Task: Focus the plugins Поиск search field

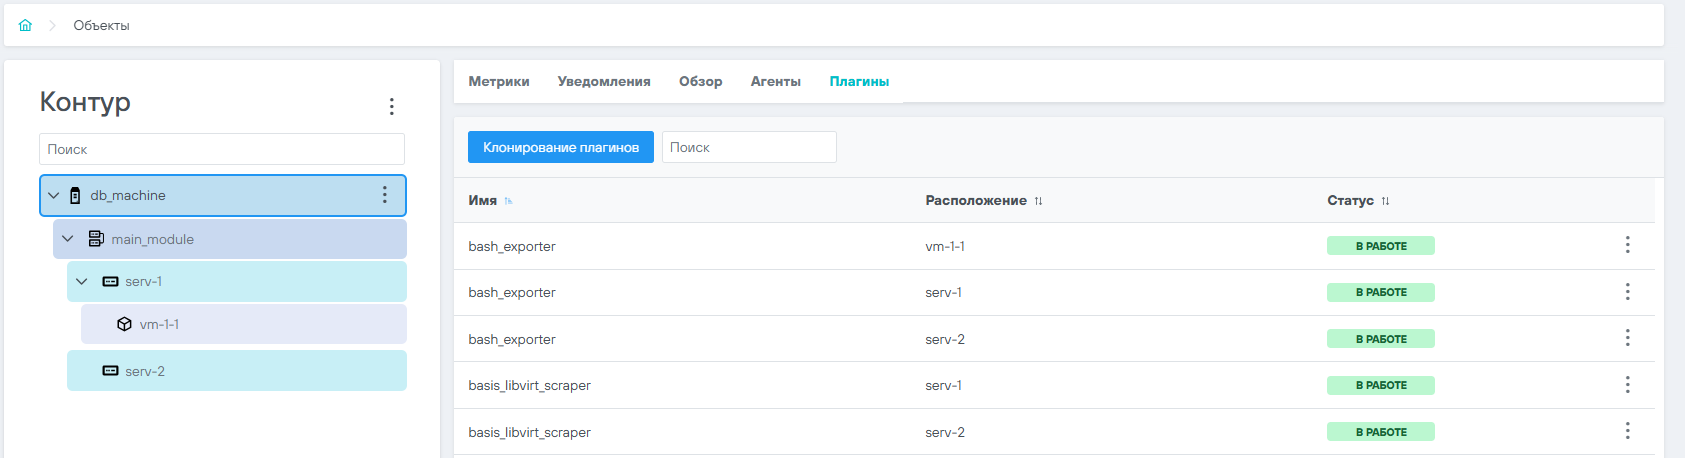Action: click(749, 147)
